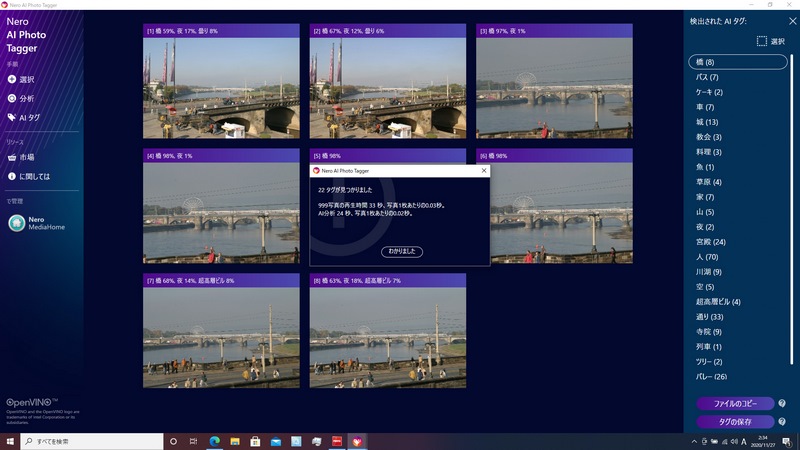Image resolution: width=800 pixels, height=450 pixels.
Task: Open Nero MediaHome icon
Action: tap(17, 223)
